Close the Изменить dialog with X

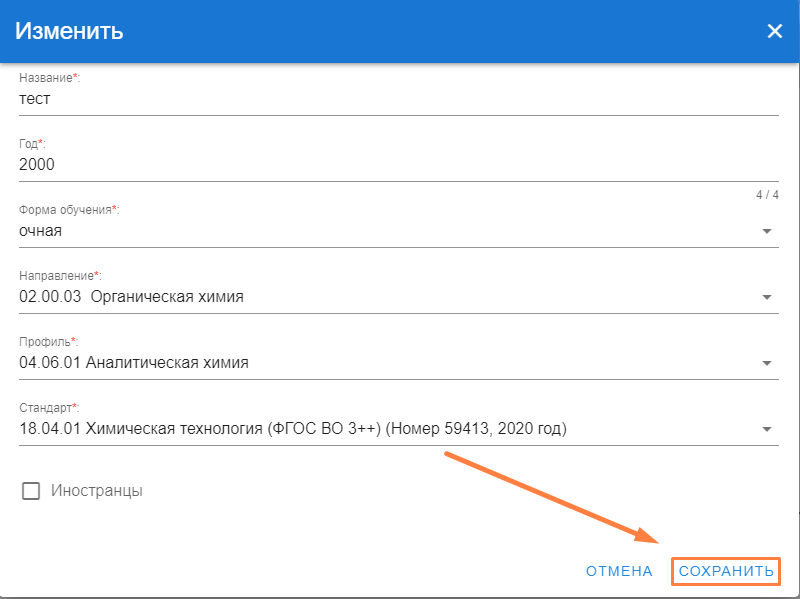[x=774, y=31]
